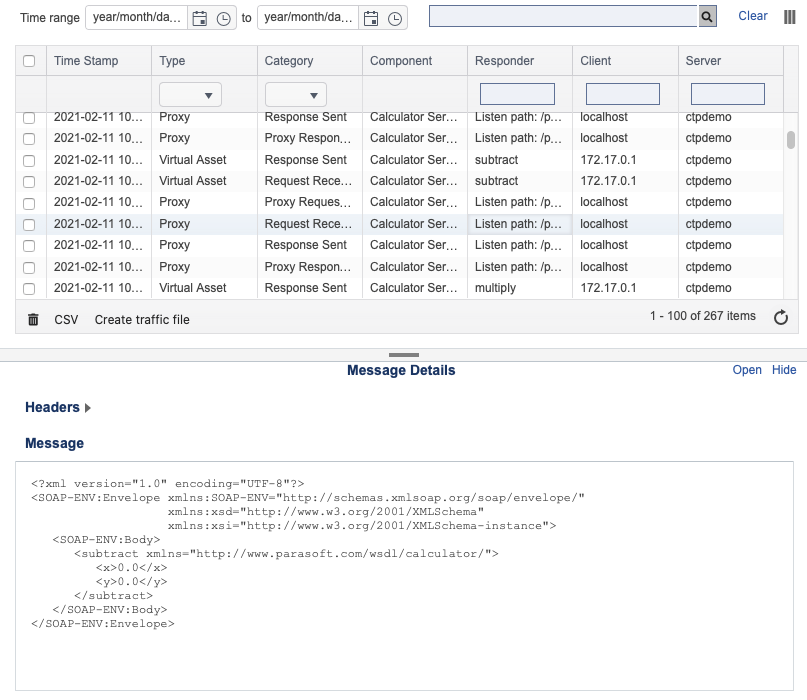Click end time range date field

tap(308, 18)
